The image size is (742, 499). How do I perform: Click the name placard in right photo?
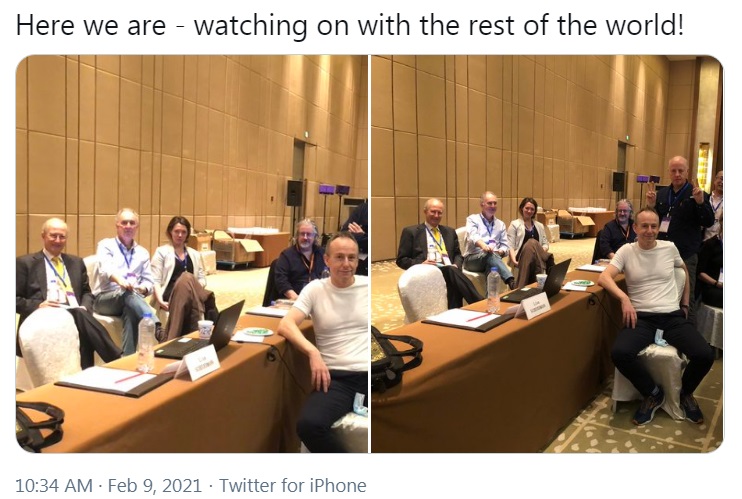(532, 305)
